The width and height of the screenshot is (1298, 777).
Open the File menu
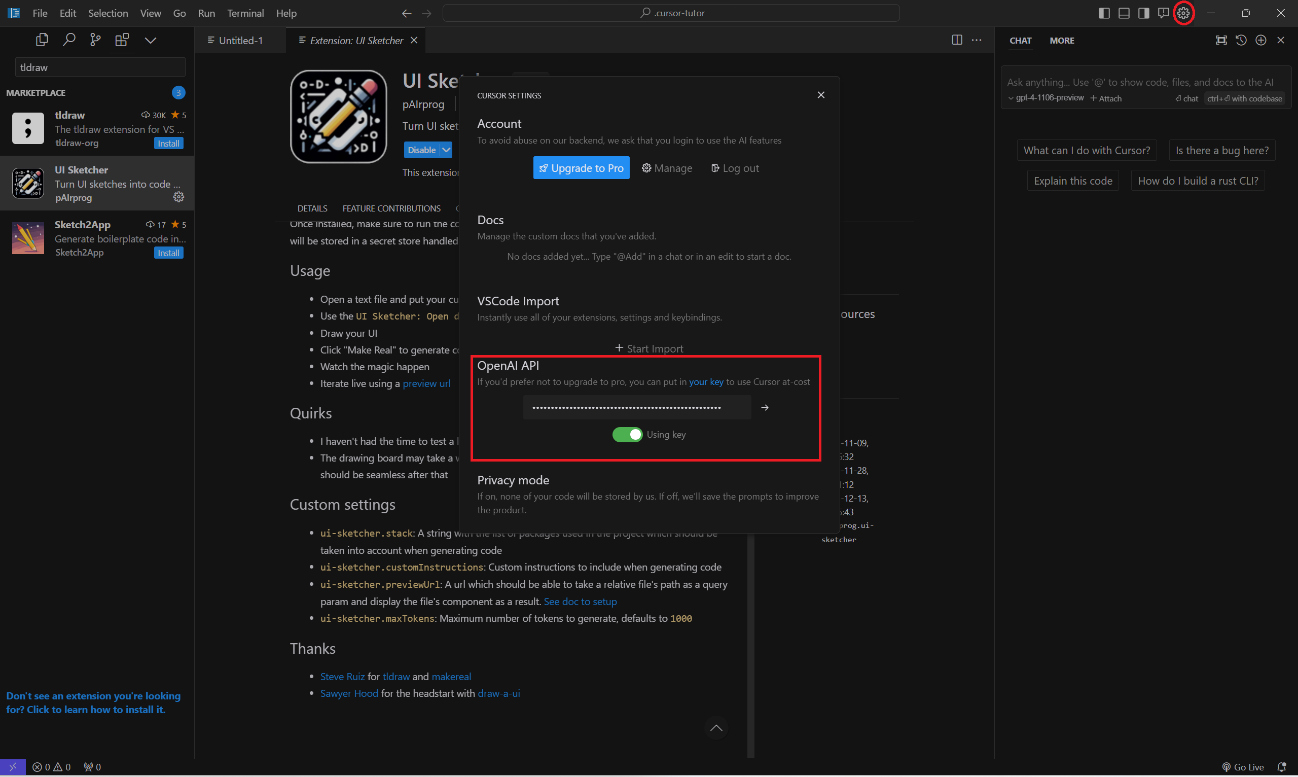(x=40, y=13)
